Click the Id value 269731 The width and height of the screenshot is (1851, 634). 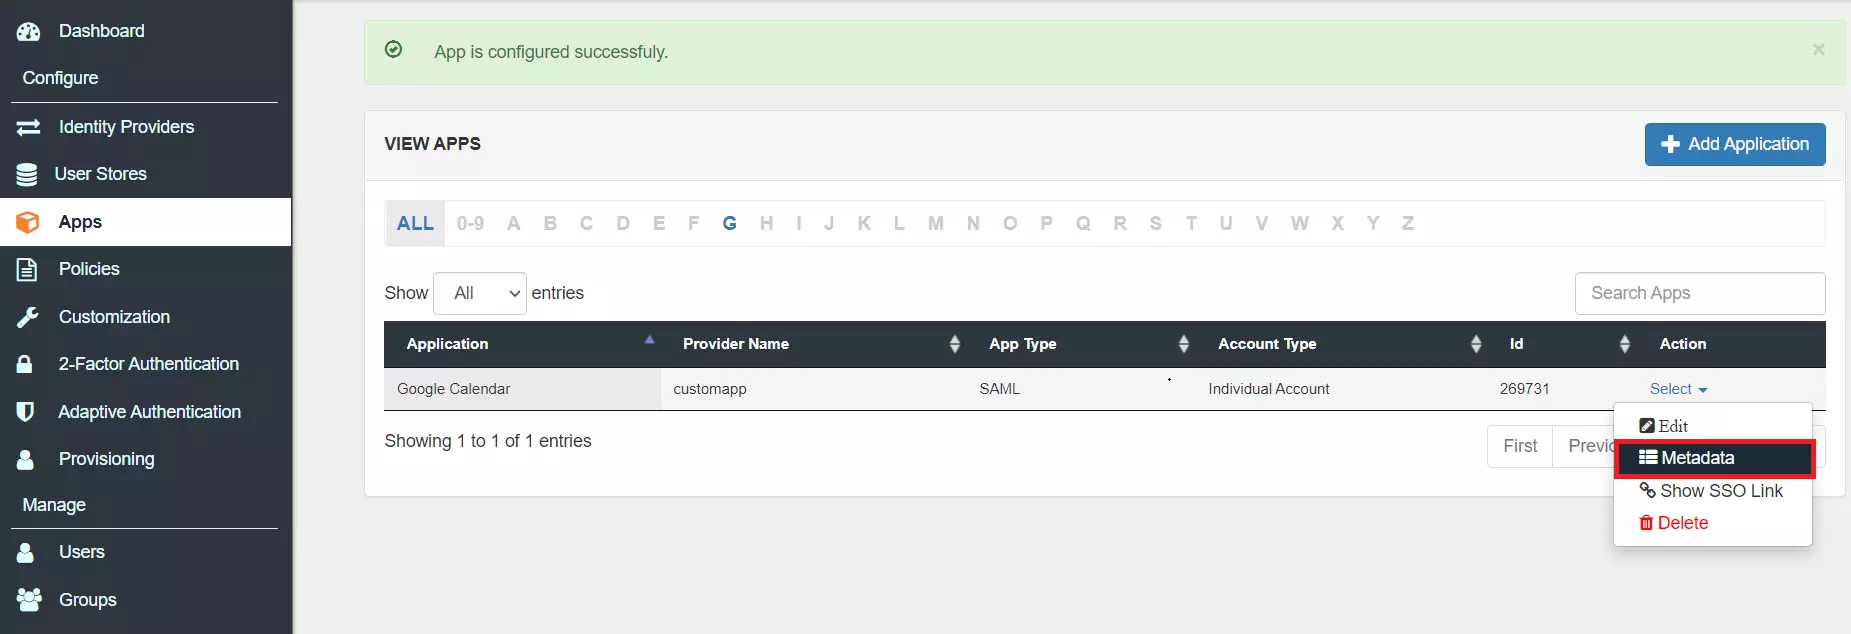(1524, 389)
